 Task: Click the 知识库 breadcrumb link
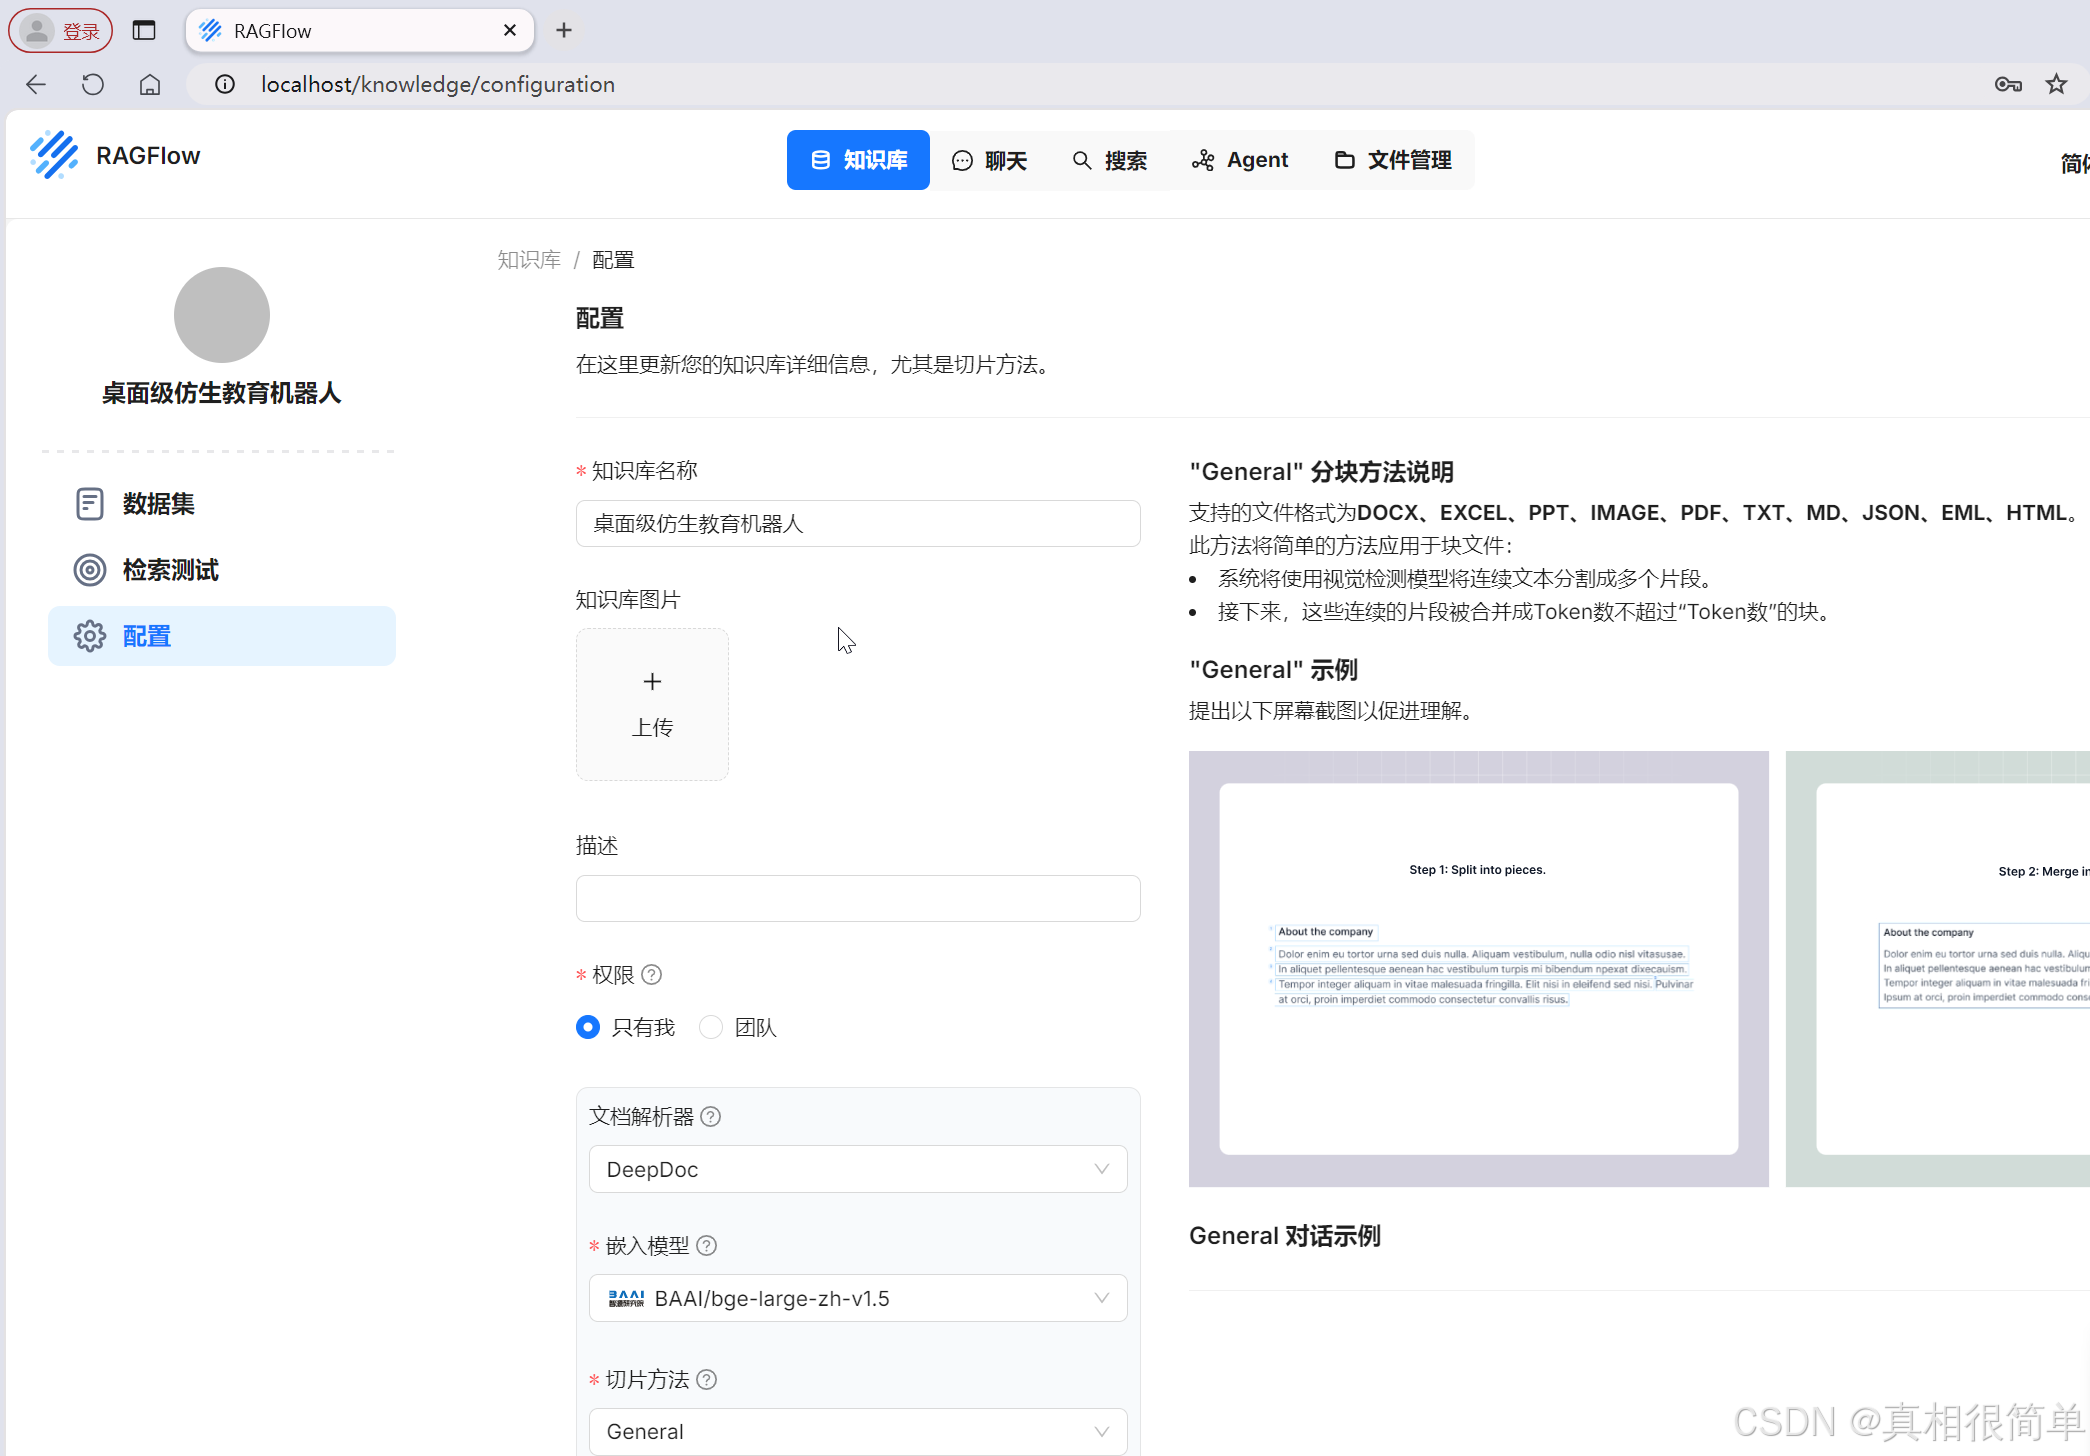pyautogui.click(x=529, y=260)
